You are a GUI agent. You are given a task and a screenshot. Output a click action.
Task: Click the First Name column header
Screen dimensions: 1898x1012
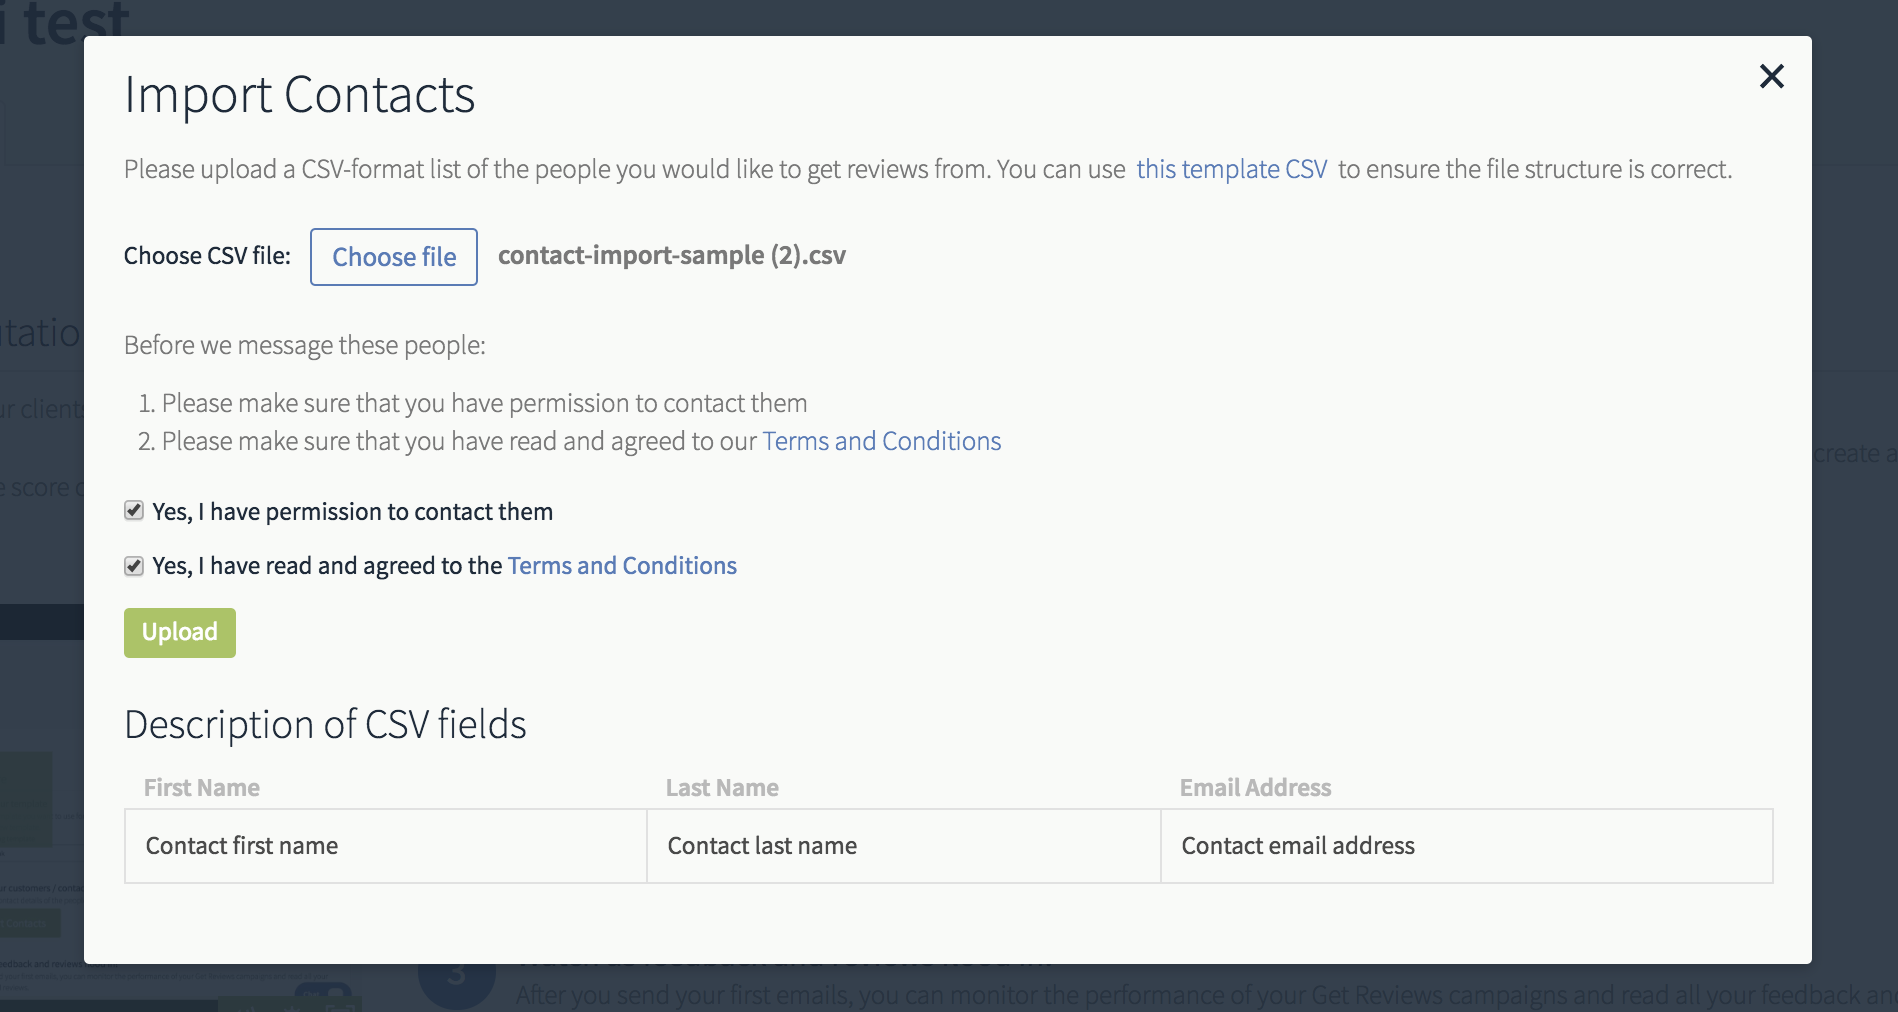point(202,788)
